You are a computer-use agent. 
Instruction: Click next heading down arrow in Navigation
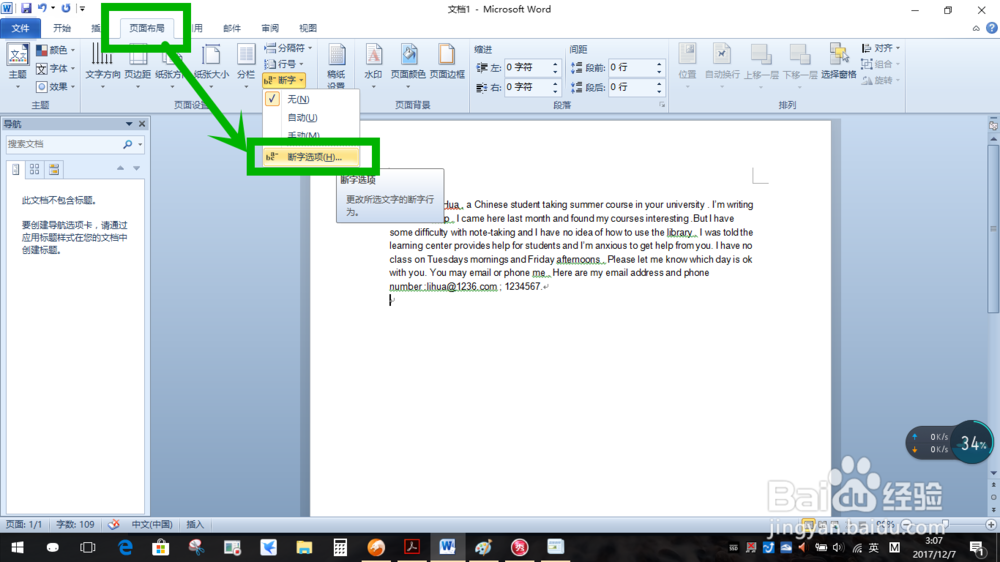click(x=136, y=168)
